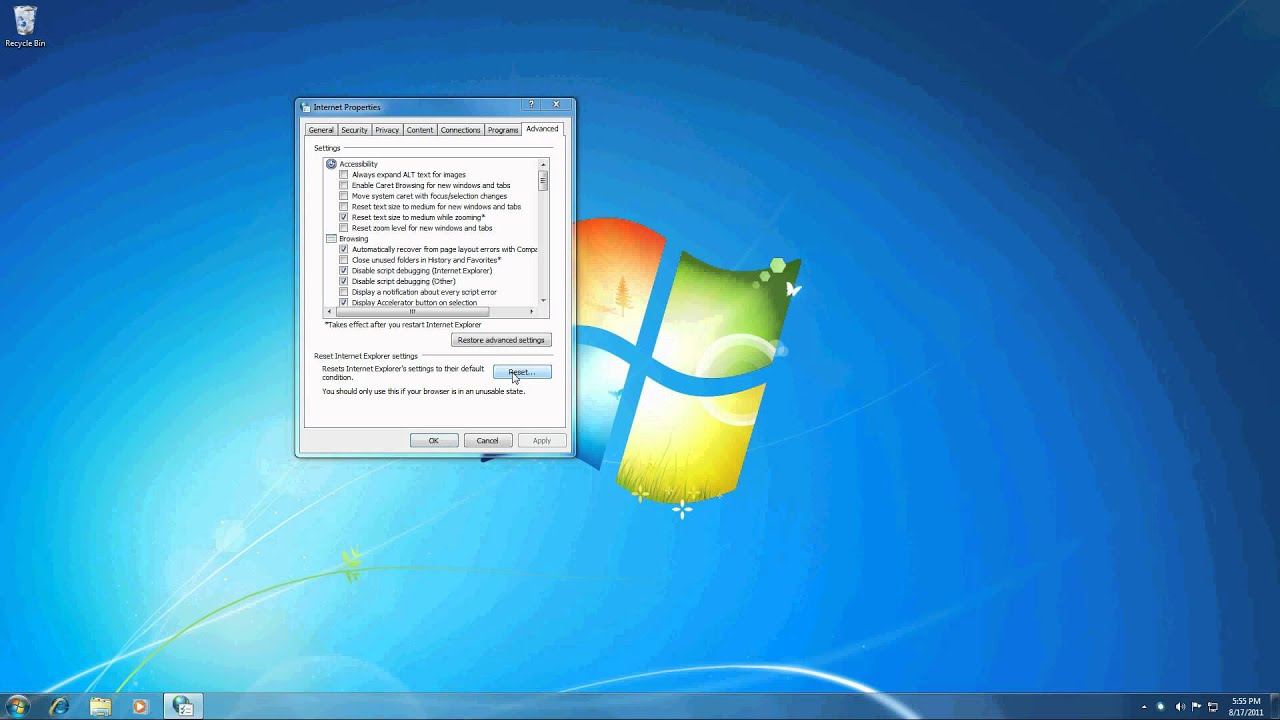Switch to the Programs tab
Screen dimensions: 1280x720
(503, 130)
